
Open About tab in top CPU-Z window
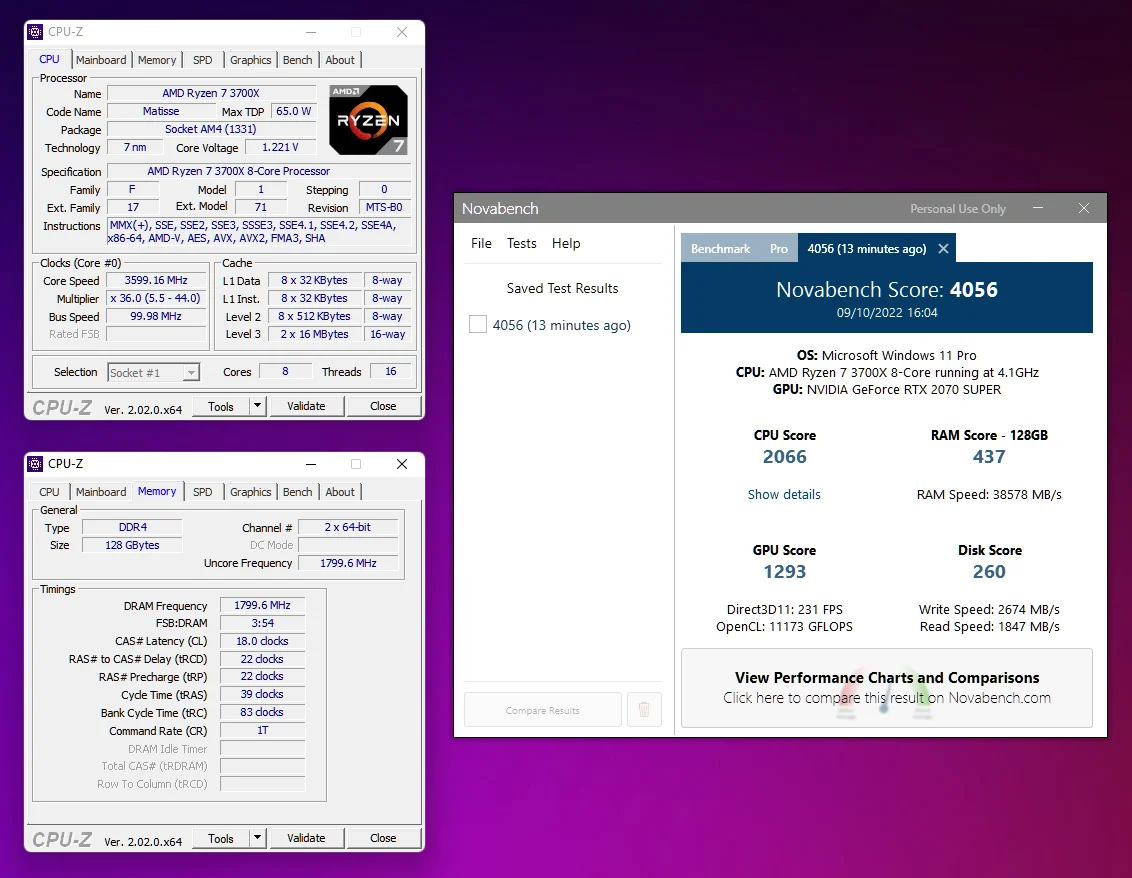(x=340, y=60)
